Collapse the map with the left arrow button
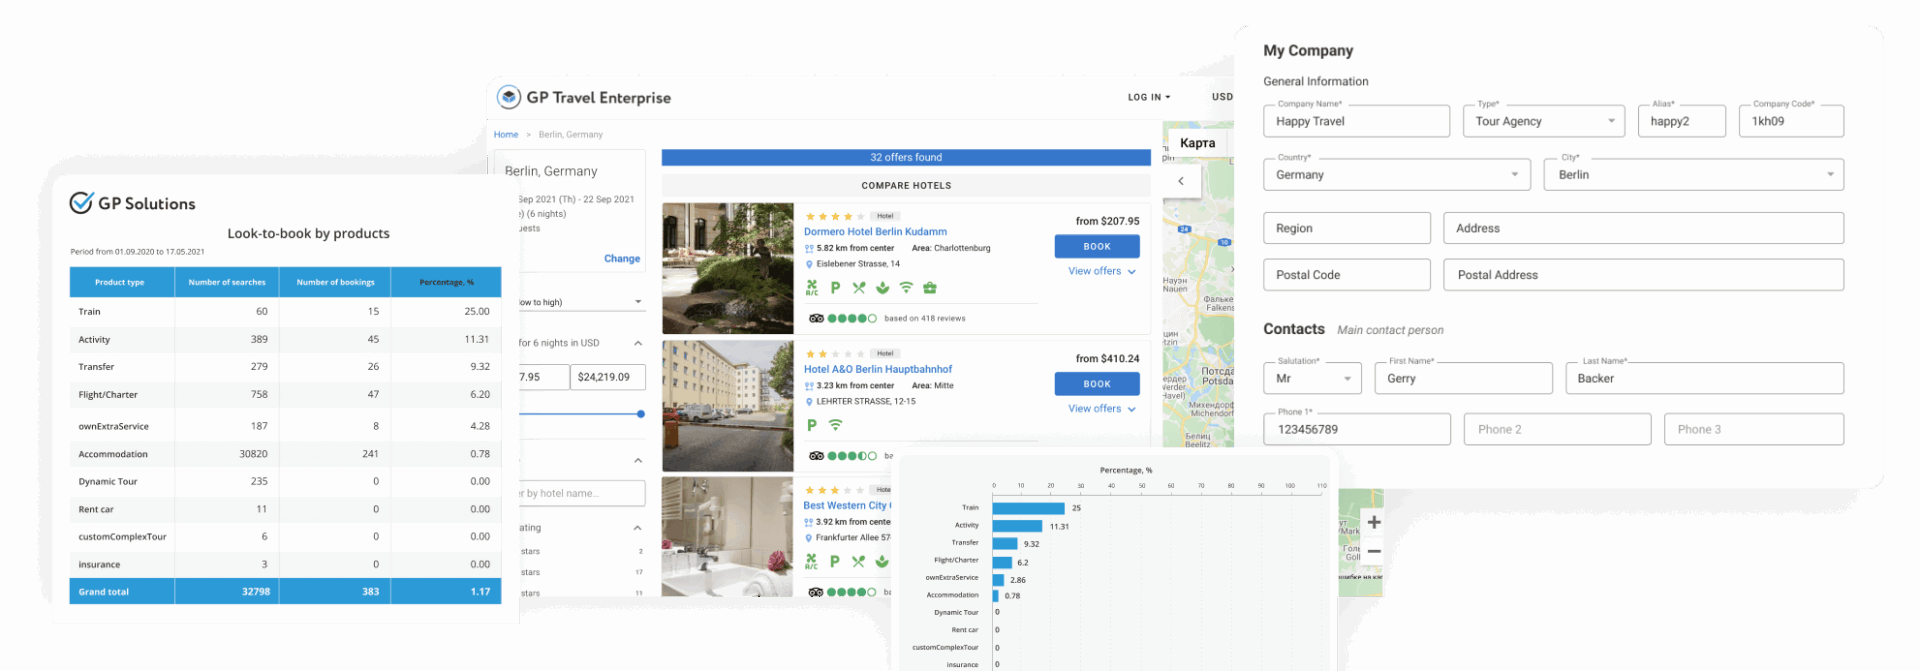Viewport: 1920px width, 671px height. pos(1181,181)
